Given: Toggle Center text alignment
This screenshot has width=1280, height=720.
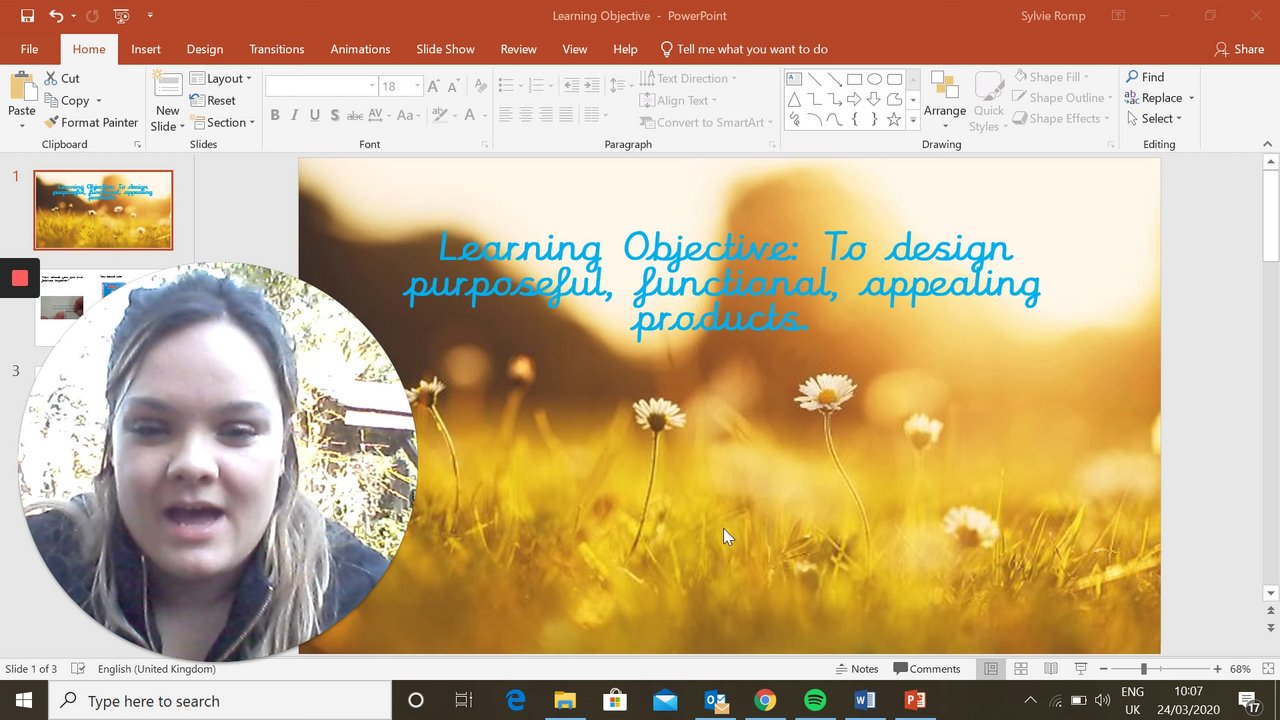Looking at the screenshot, I should coord(526,116).
